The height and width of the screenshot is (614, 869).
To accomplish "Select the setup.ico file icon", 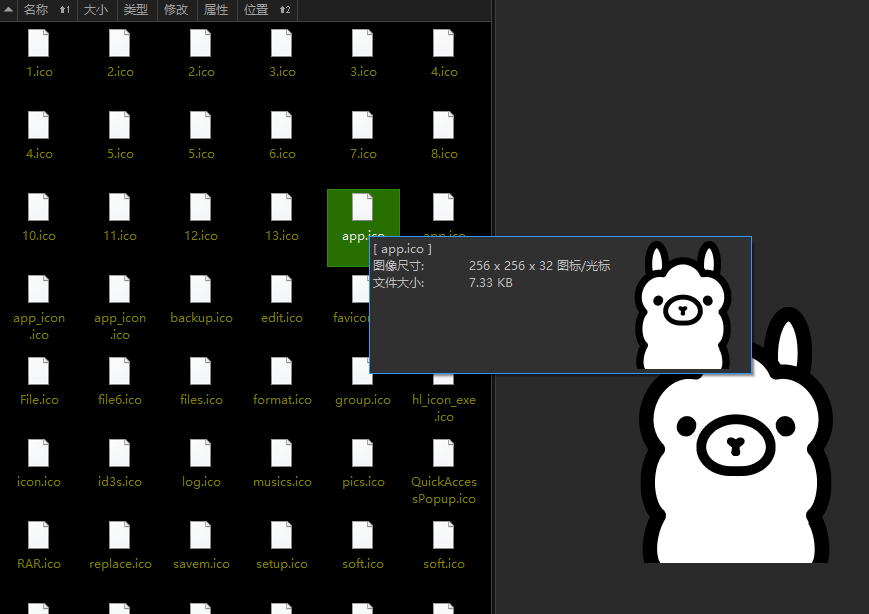I will click(282, 536).
